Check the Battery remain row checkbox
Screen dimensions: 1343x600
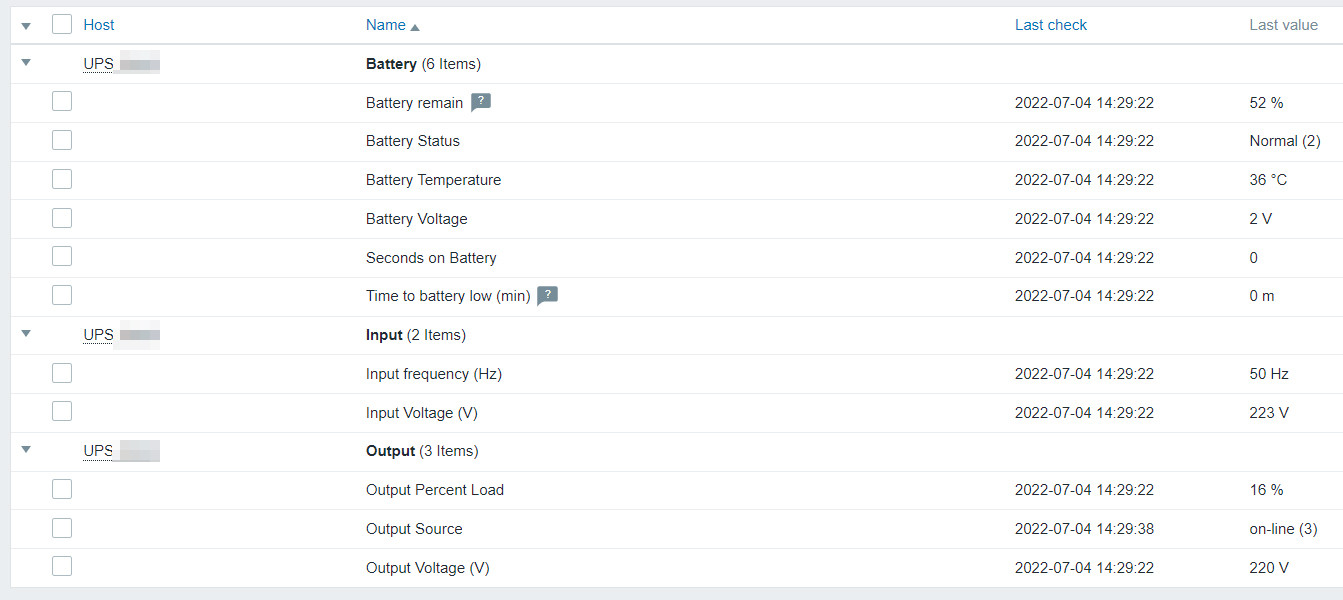[62, 102]
